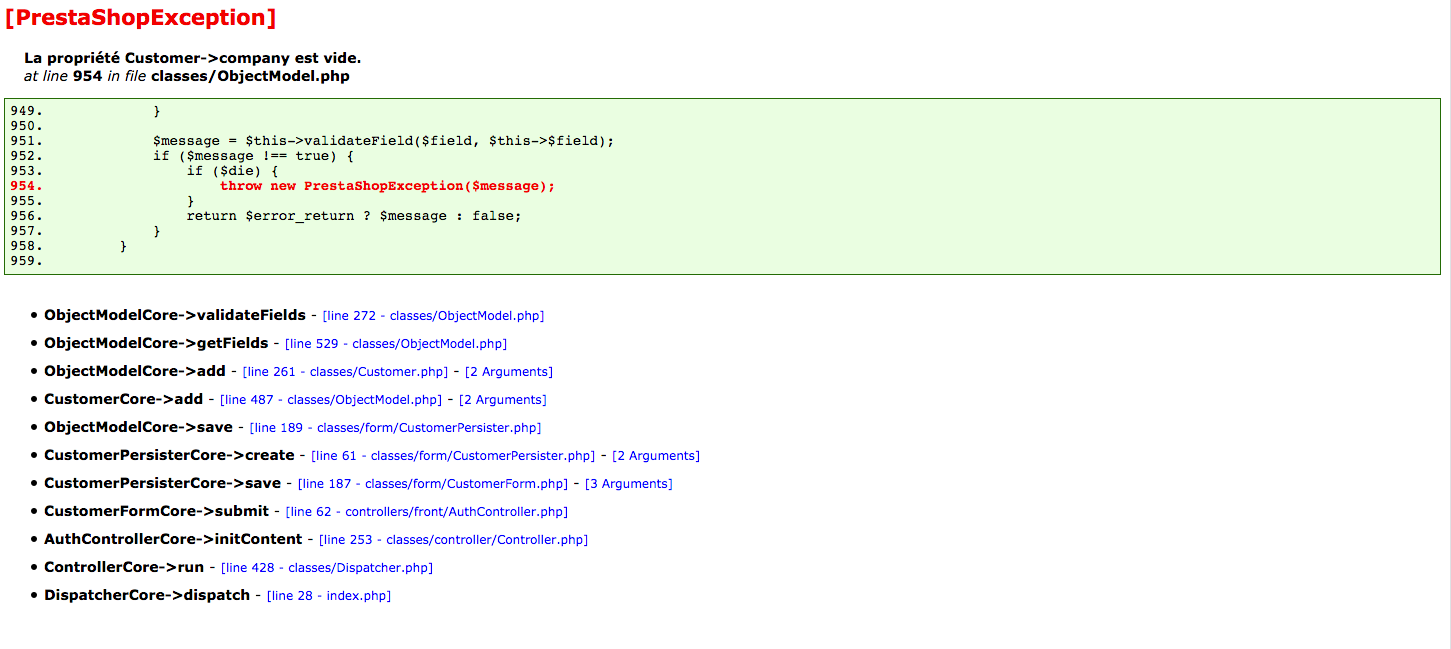Open the line 428 Dispatcher.php link
Image resolution: width=1451 pixels, height=649 pixels.
coord(327,568)
